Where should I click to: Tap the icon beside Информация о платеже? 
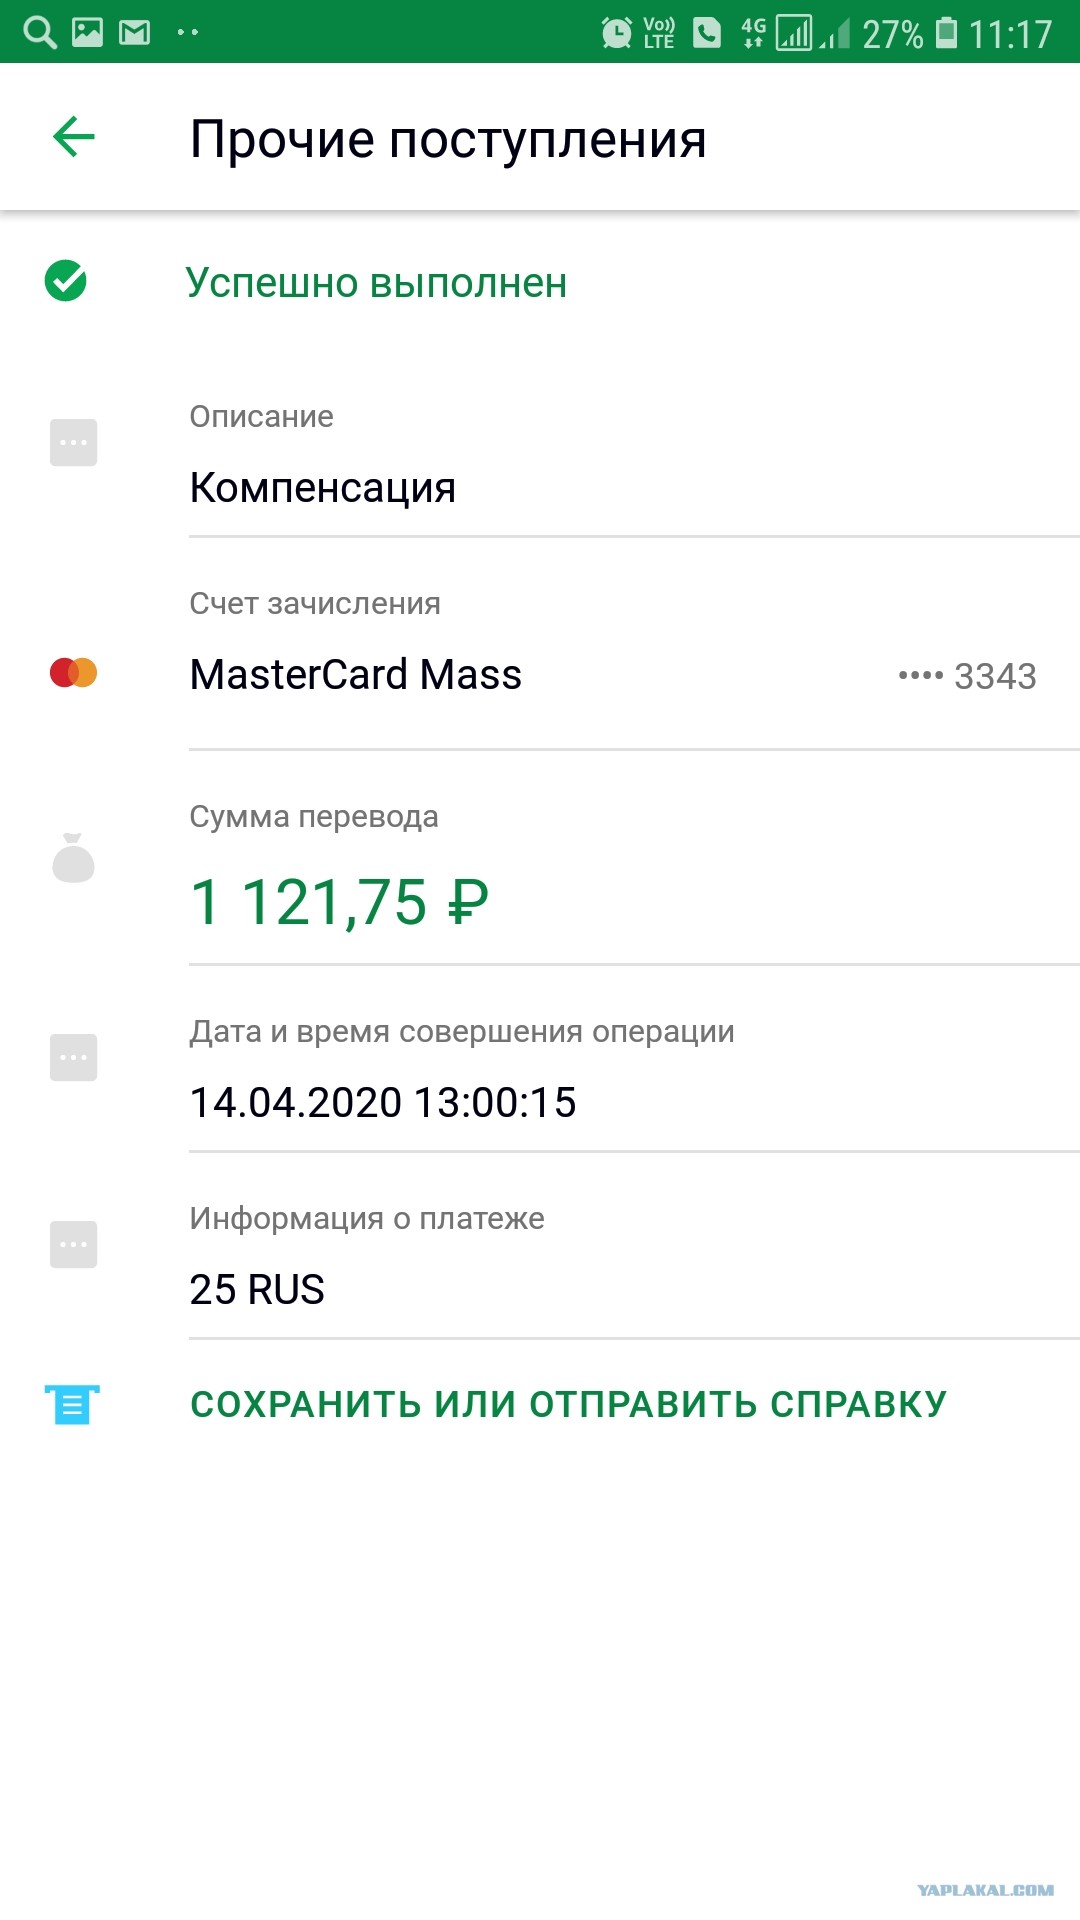pos(74,1244)
